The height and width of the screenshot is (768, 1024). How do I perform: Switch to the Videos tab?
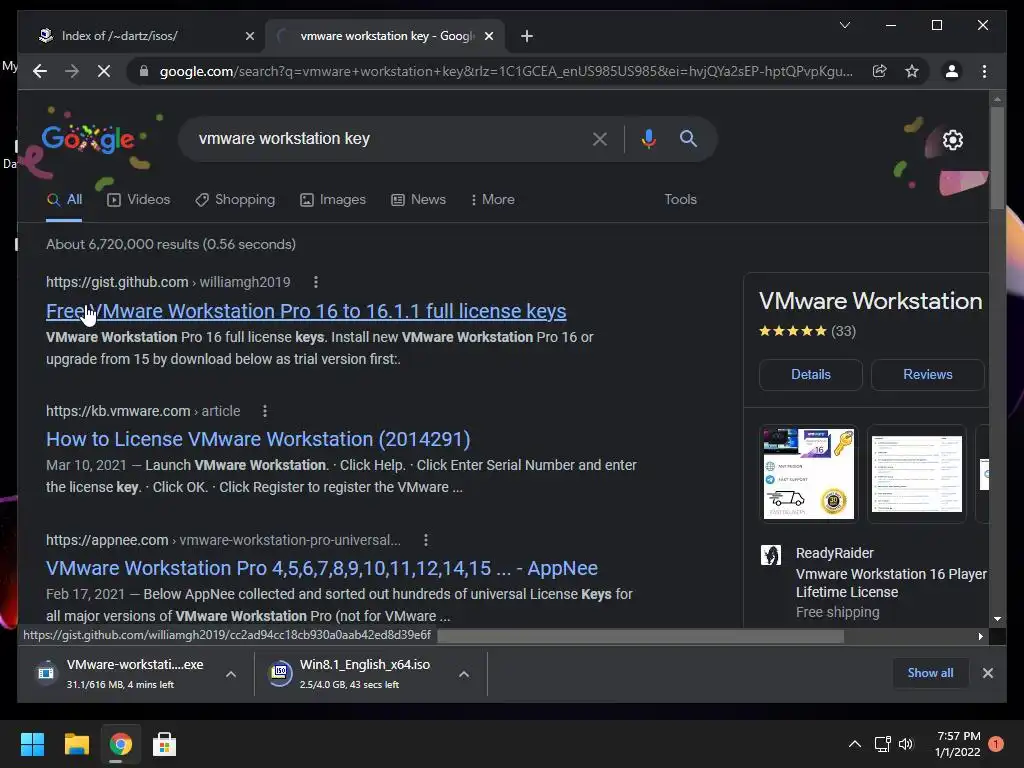pyautogui.click(x=138, y=200)
